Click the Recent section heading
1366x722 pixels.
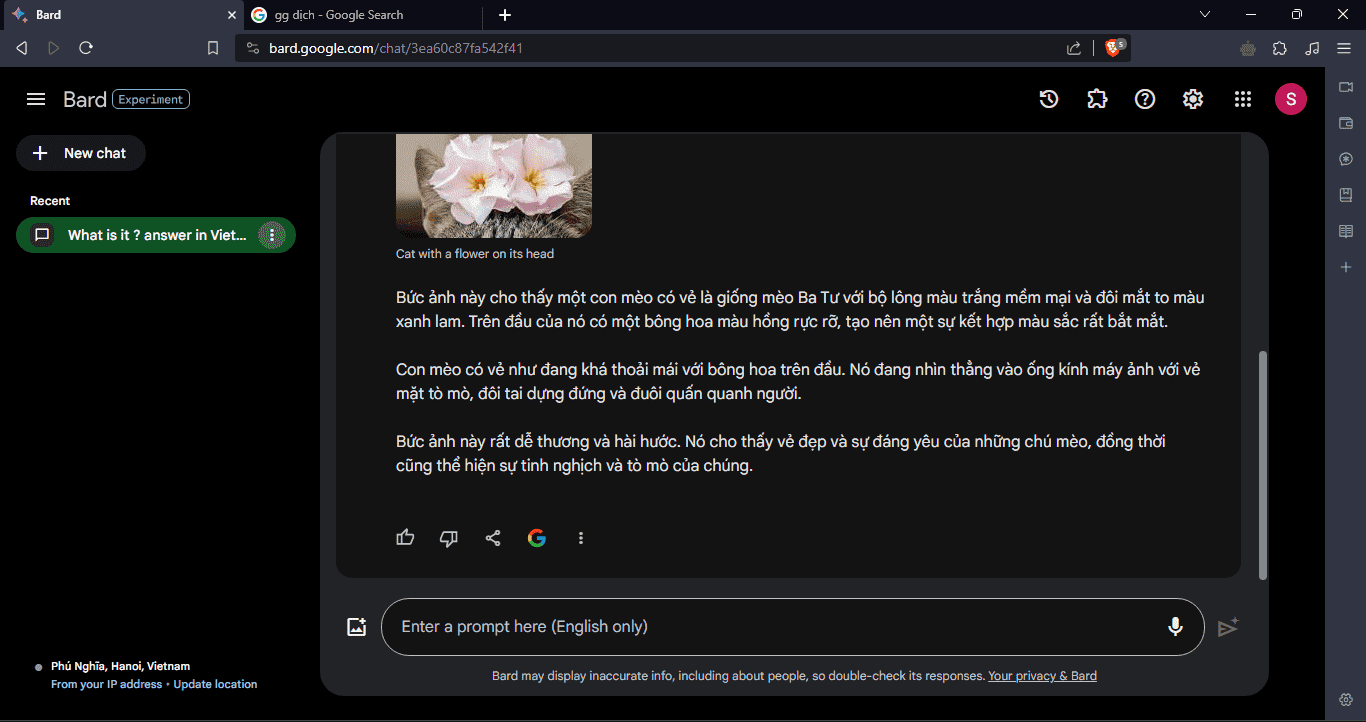point(50,201)
